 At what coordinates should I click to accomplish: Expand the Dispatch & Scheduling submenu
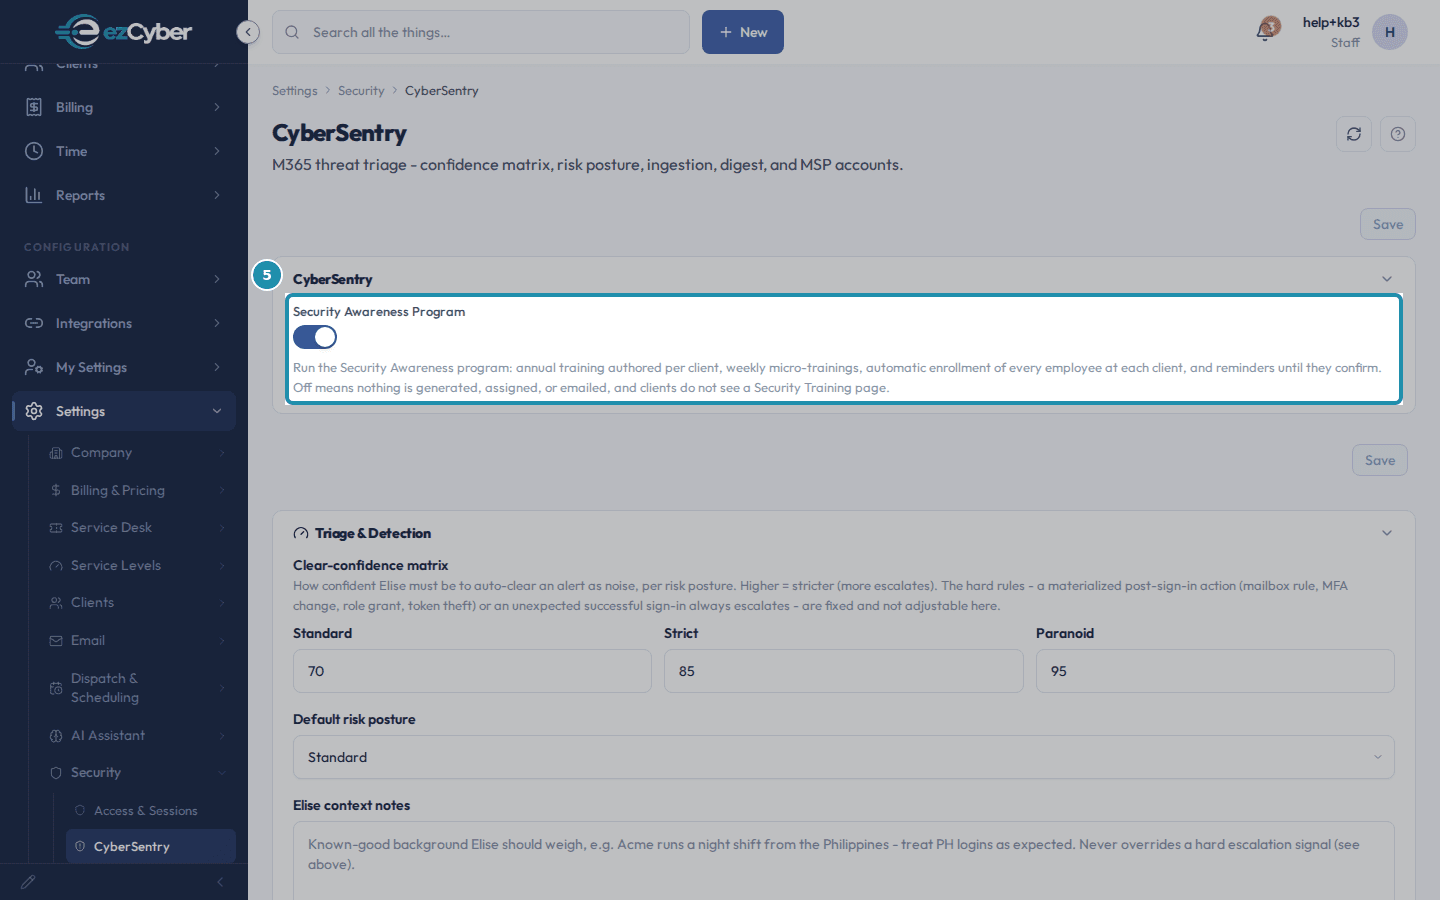point(222,688)
